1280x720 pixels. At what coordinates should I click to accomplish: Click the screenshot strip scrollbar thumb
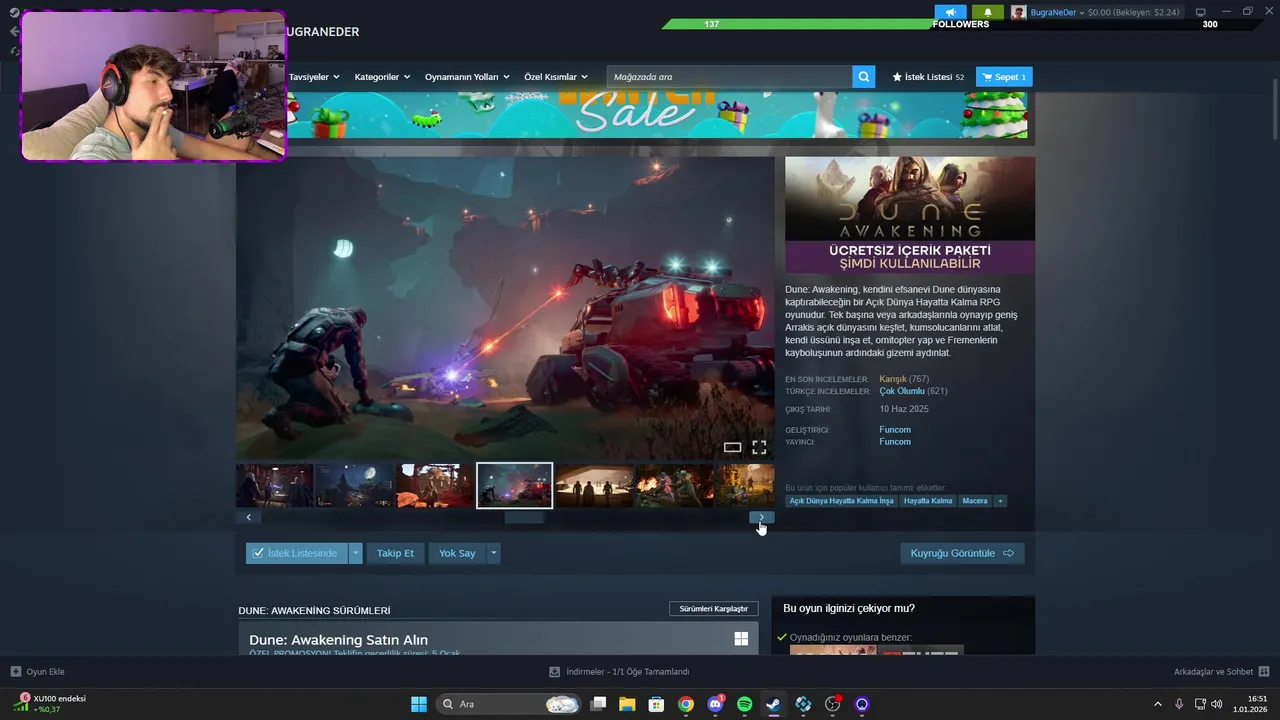tap(524, 517)
